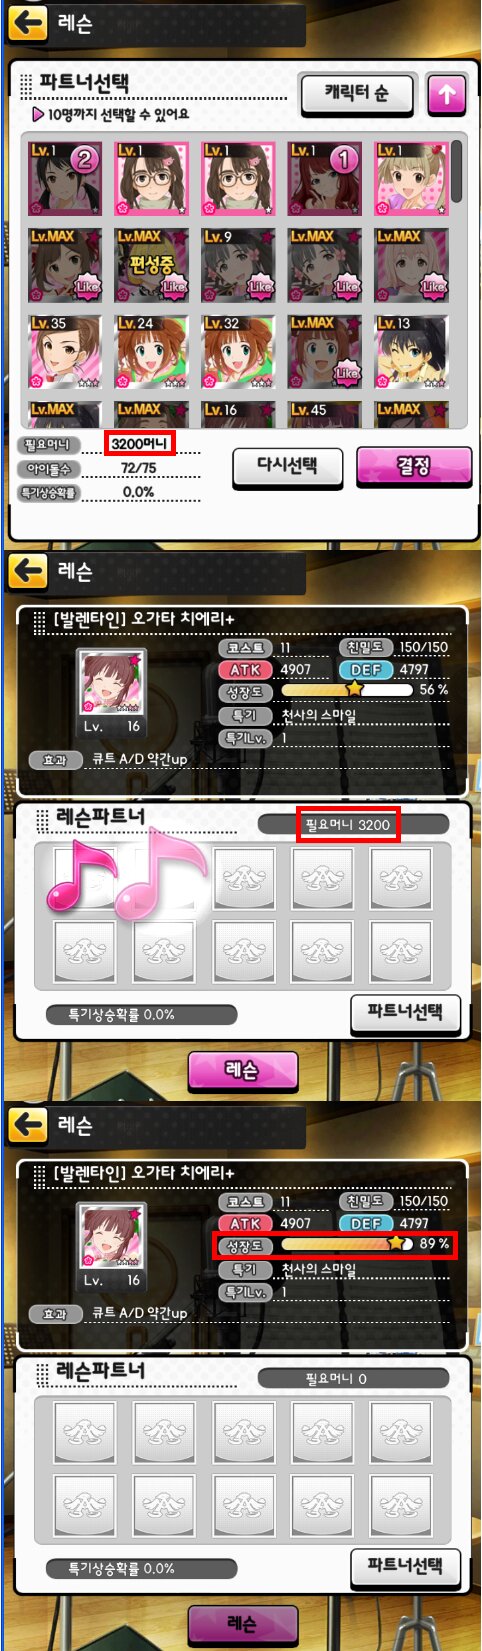Deselect the Lv.1 card with badge number 2

click(x=65, y=178)
